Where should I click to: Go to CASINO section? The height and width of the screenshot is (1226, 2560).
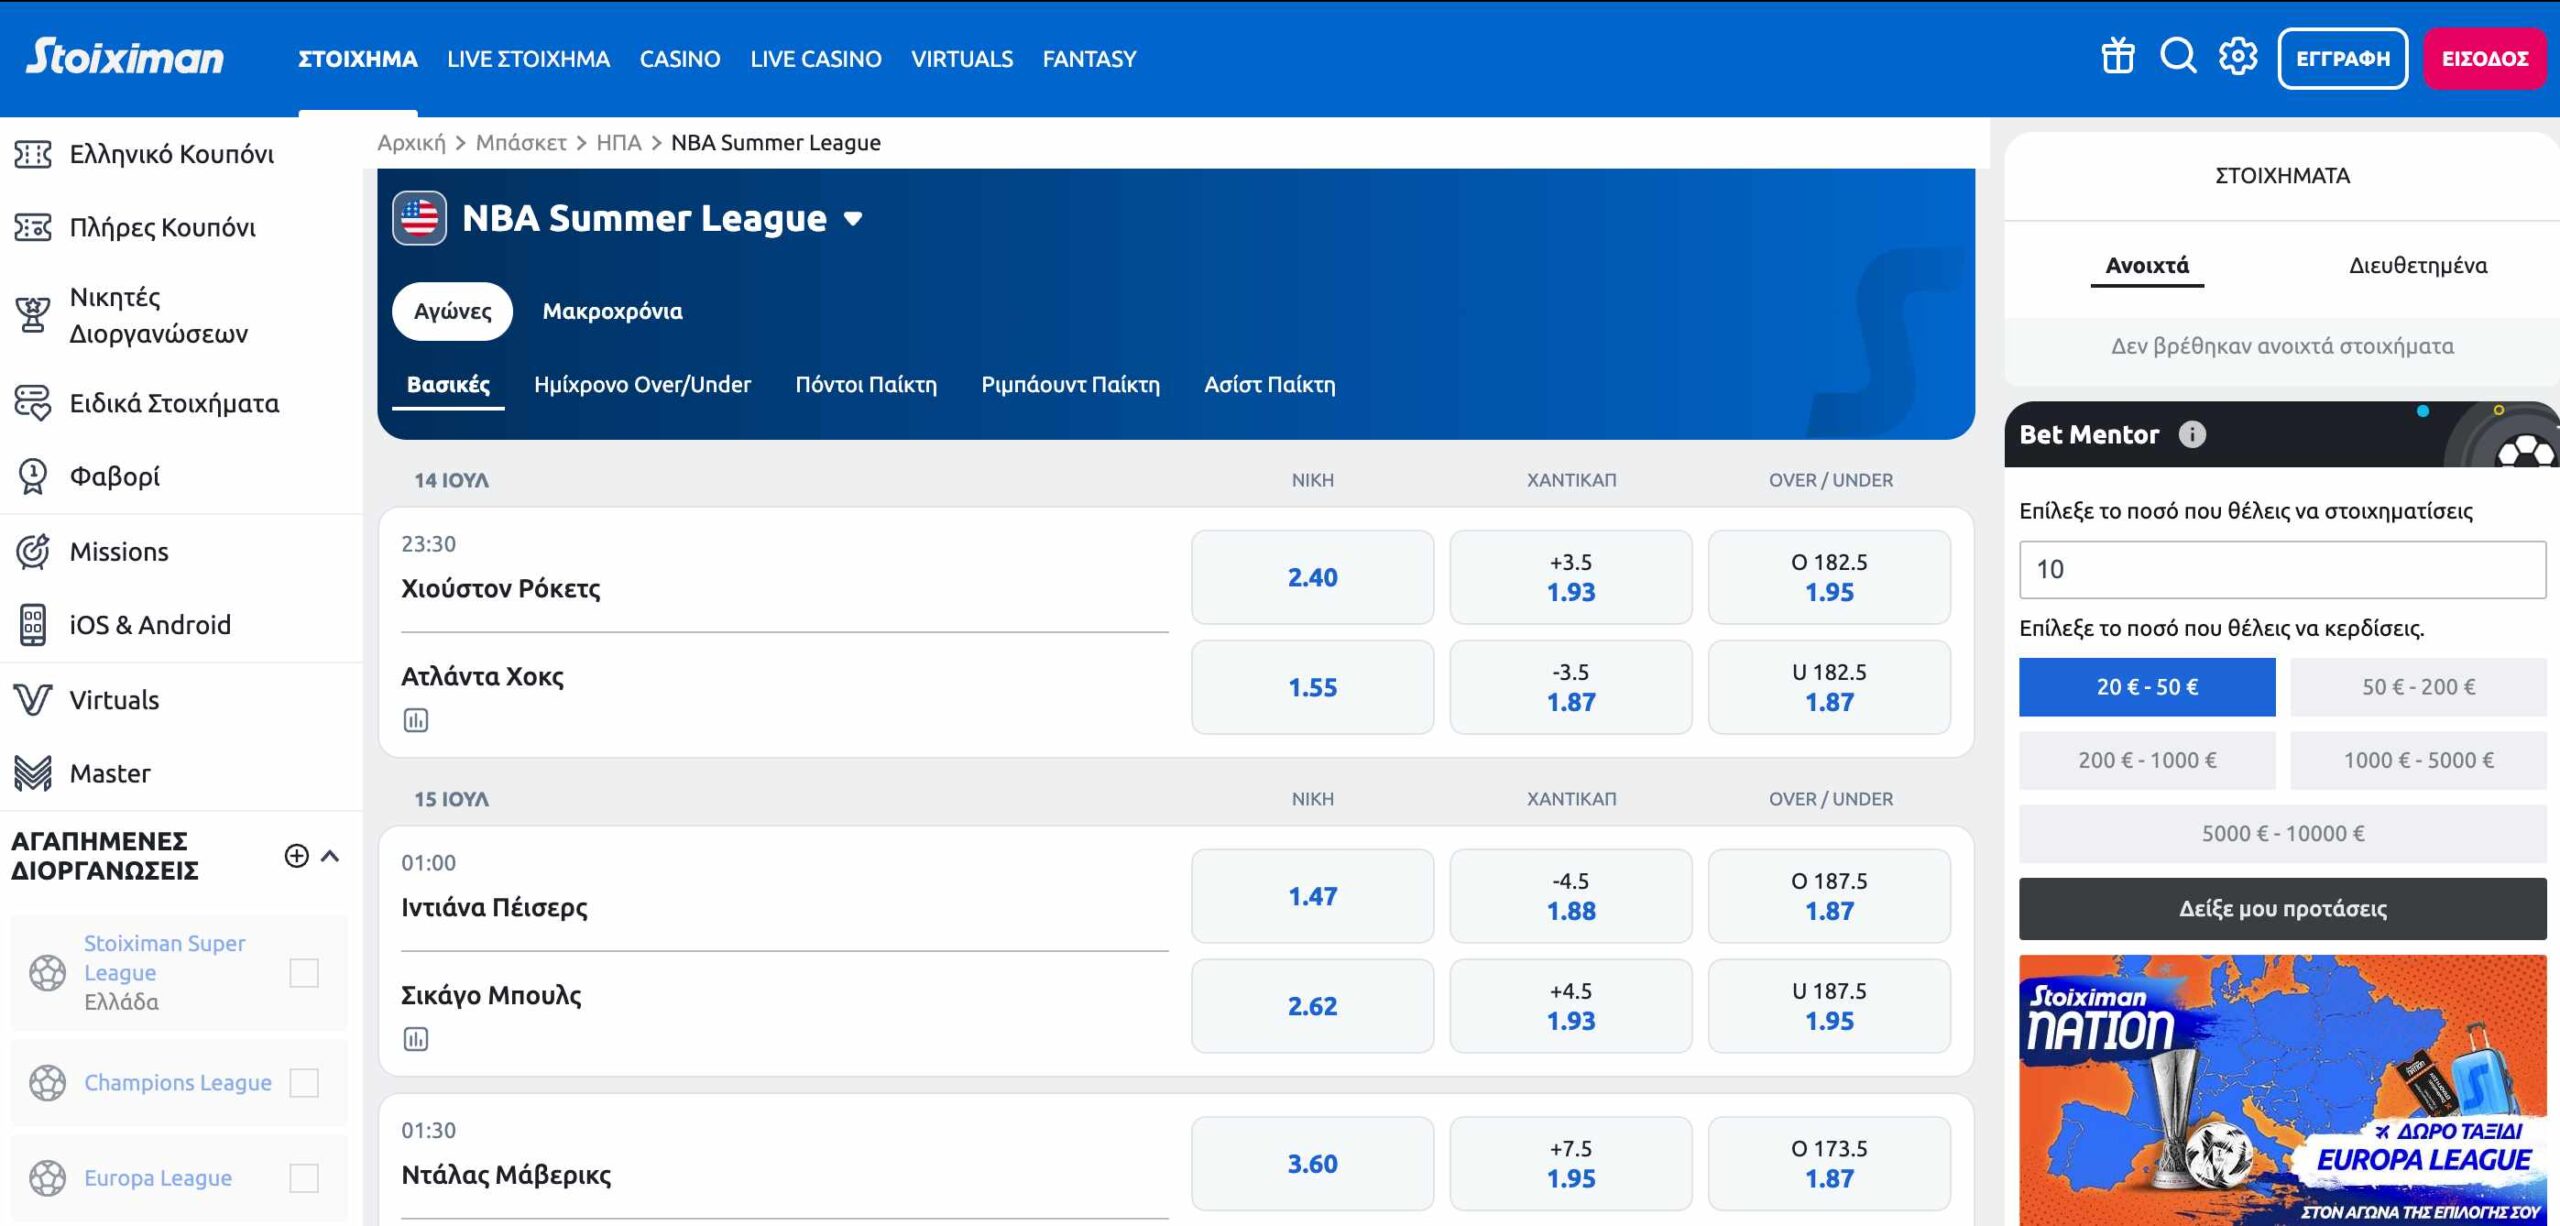coord(680,59)
